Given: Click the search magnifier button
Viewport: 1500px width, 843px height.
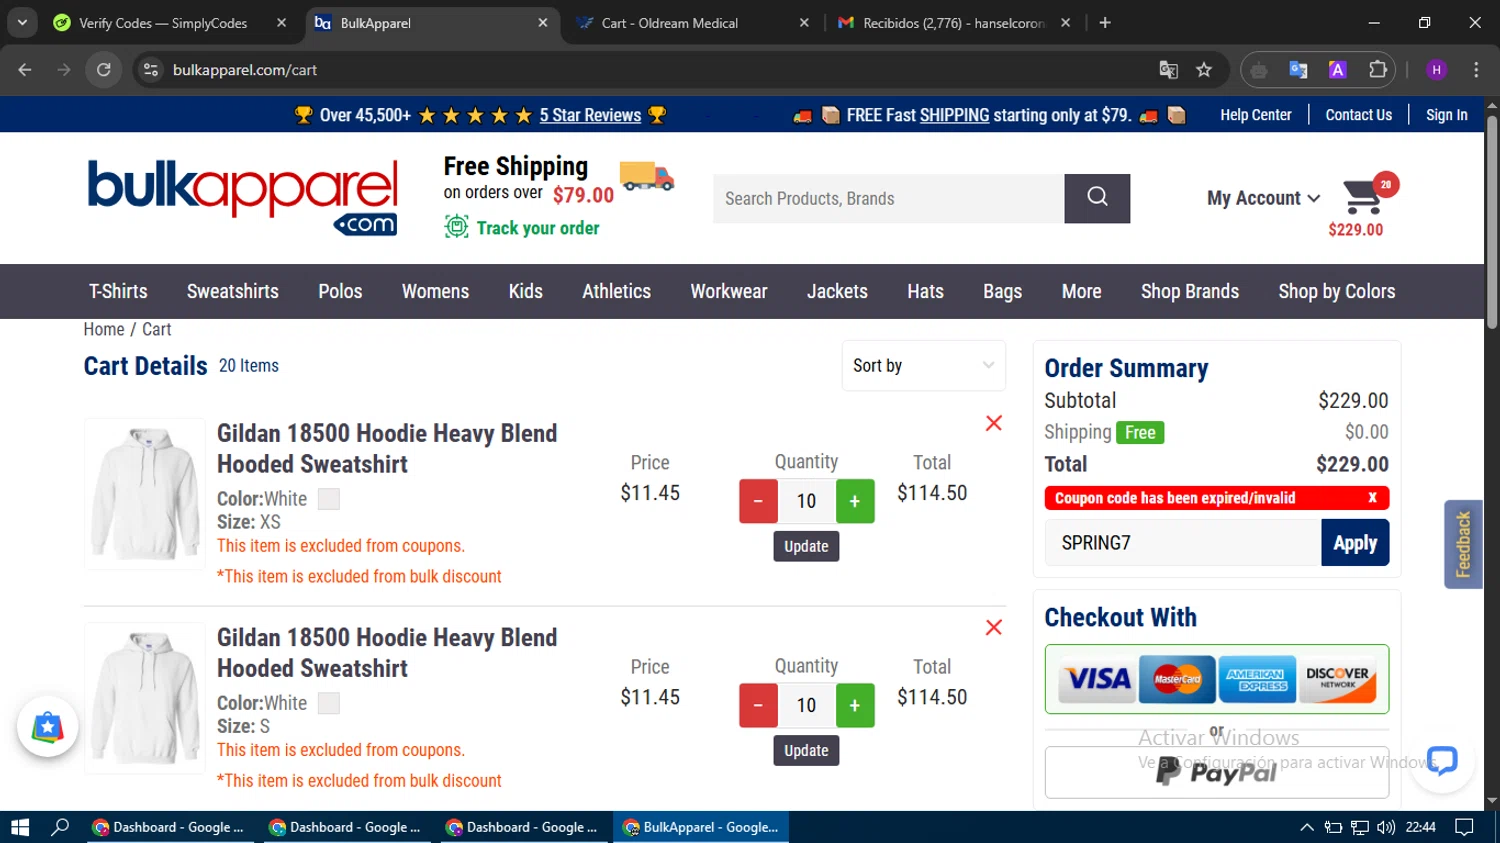Looking at the screenshot, I should (1097, 198).
